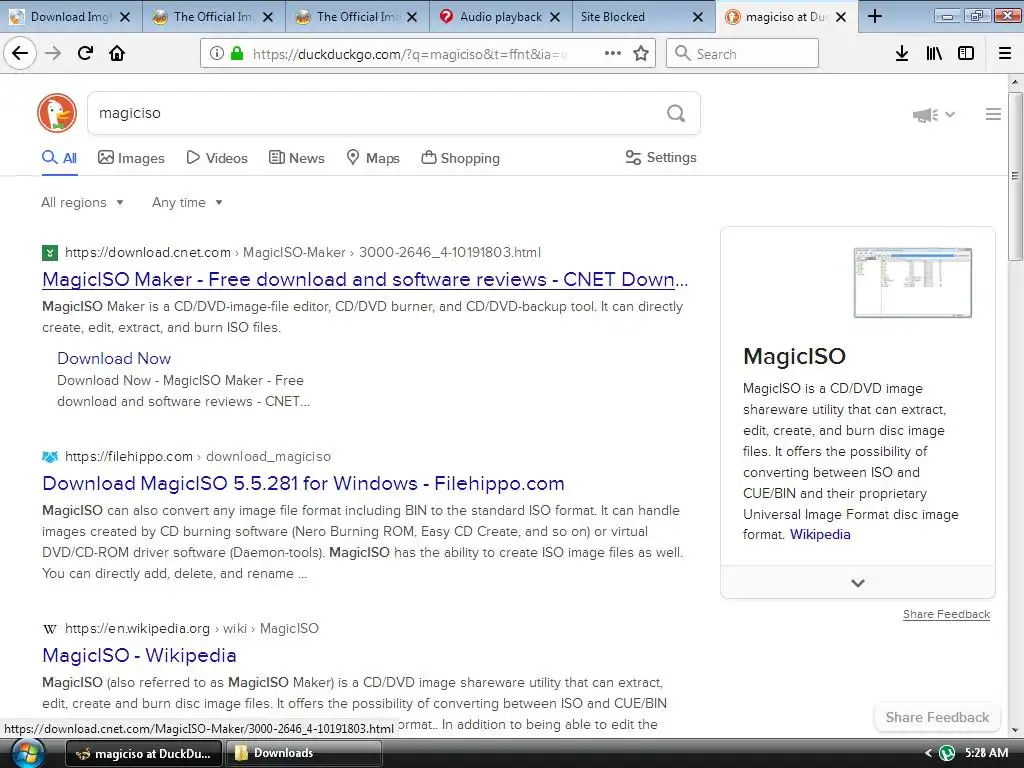This screenshot has height=768, width=1024.
Task: Open the Firefox hamburger menu
Action: [x=1005, y=53]
